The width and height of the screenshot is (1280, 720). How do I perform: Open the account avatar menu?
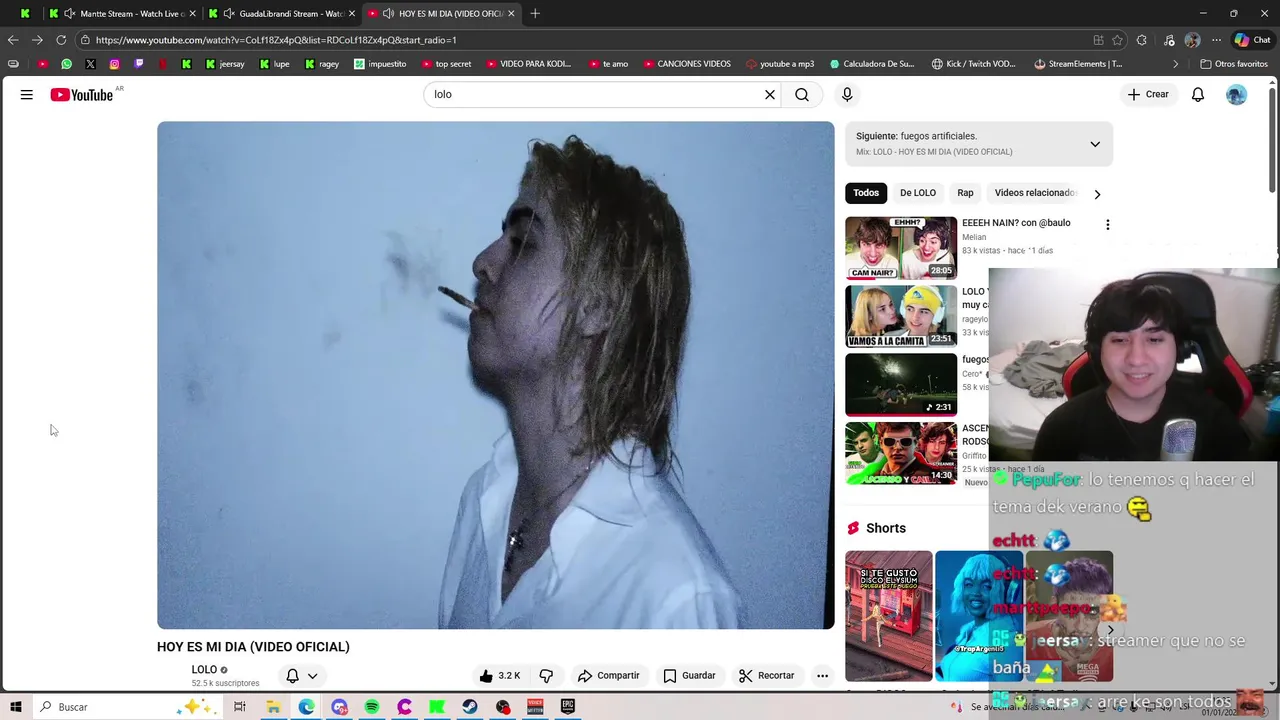[x=1237, y=94]
